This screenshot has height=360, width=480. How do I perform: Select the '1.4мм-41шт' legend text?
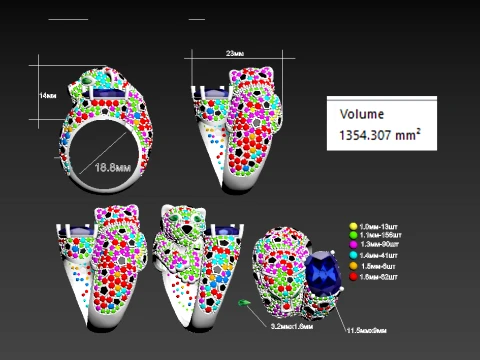[378, 256]
